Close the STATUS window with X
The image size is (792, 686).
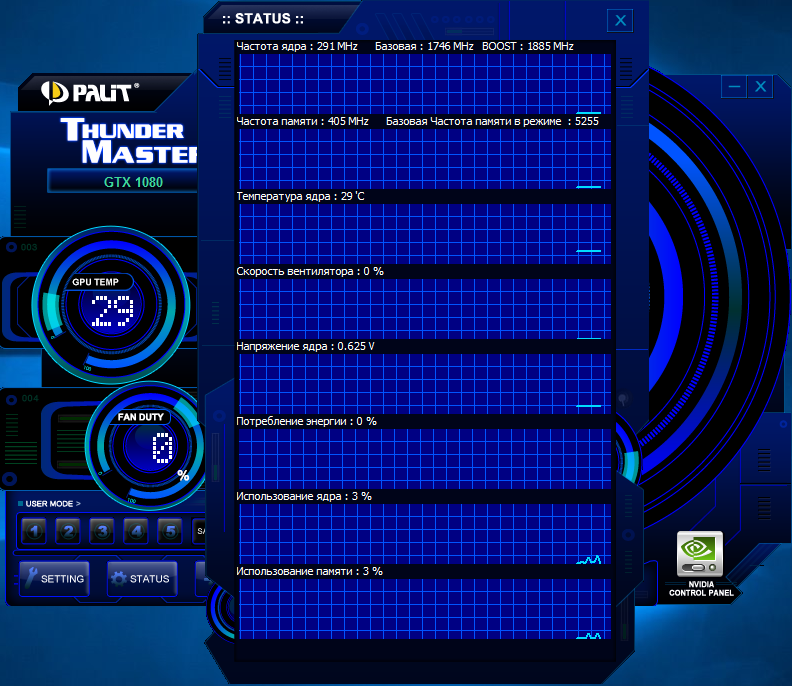(620, 20)
